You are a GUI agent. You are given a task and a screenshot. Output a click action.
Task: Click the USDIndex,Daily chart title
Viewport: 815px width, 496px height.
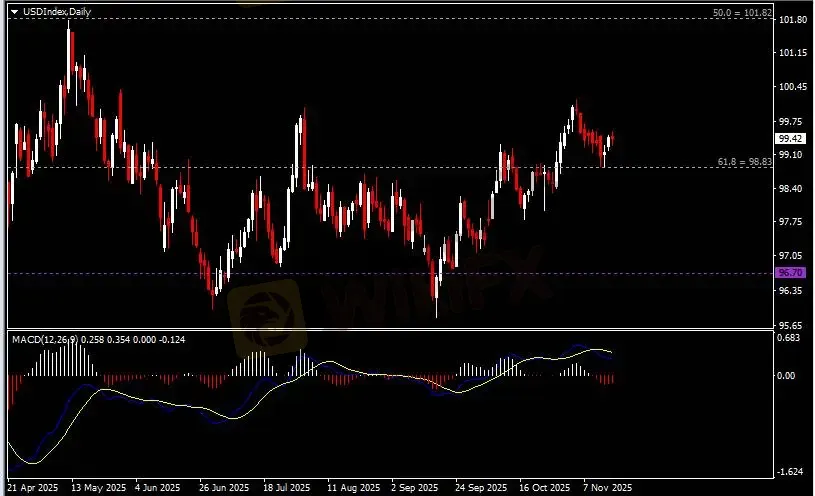[50, 11]
